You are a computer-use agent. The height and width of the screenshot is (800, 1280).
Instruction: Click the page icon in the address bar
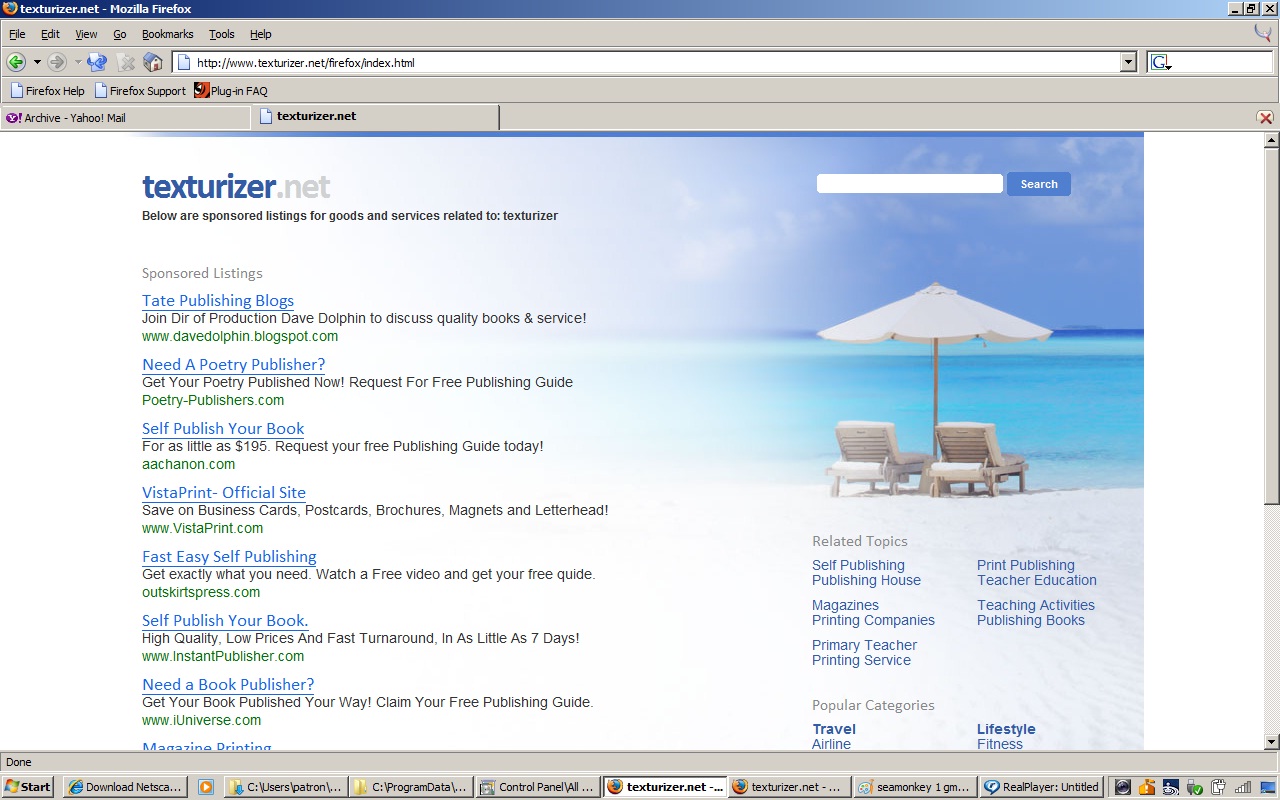tap(183, 62)
